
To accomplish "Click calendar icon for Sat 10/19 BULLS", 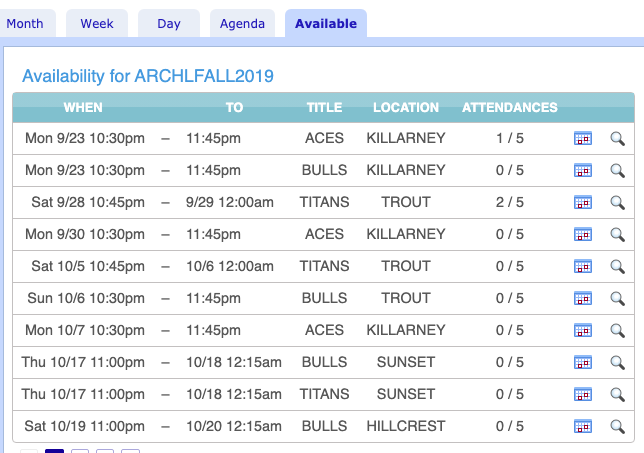I will (x=583, y=427).
